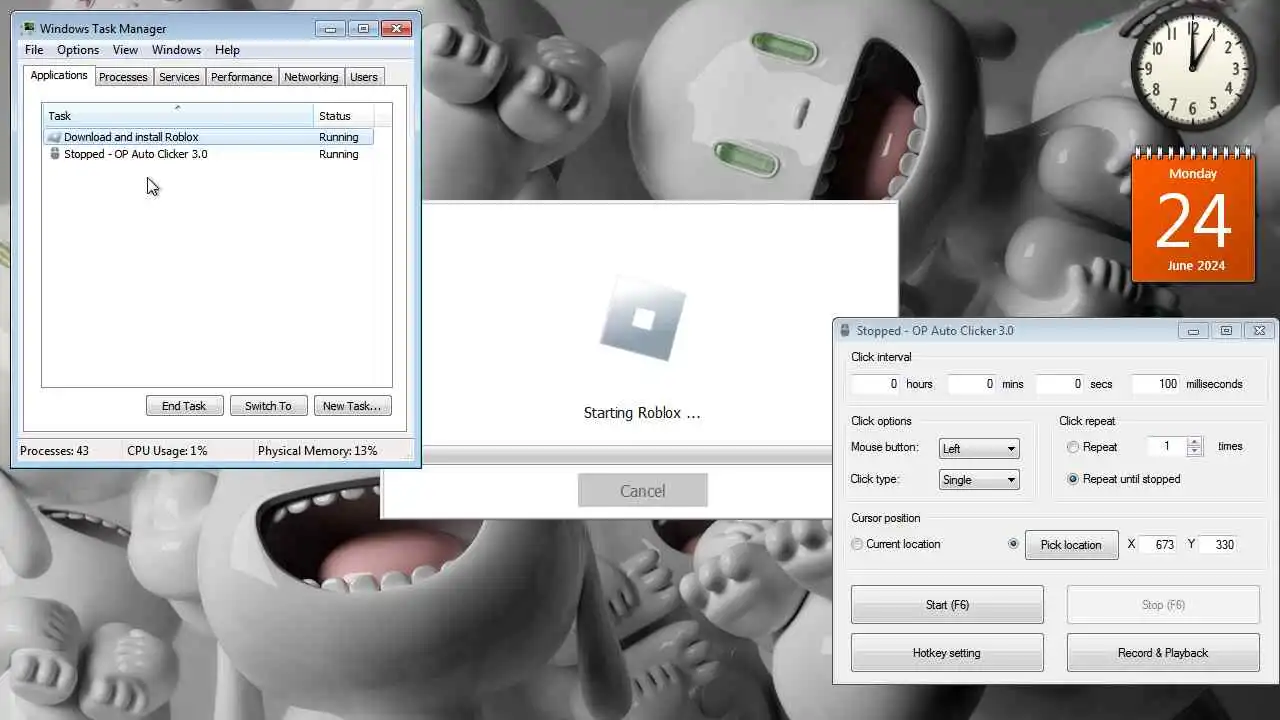1280x720 pixels.
Task: Click the Roblox icon in task list row
Action: coord(55,137)
